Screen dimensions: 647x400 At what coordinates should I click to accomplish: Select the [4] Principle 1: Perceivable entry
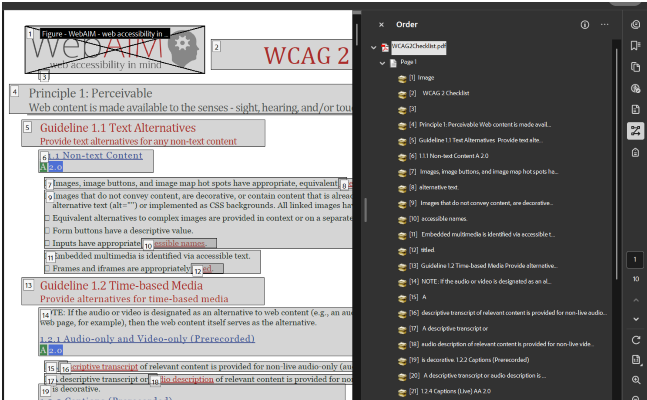(479, 125)
